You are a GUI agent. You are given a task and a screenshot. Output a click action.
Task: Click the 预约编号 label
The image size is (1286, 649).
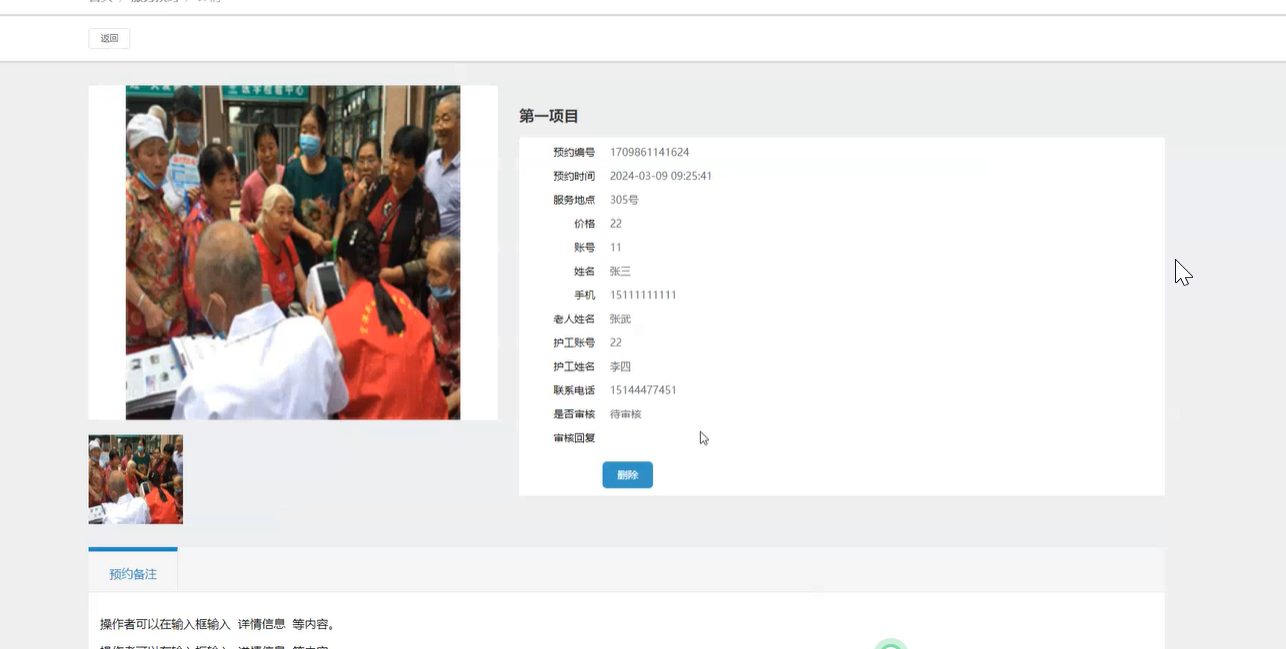click(x=574, y=152)
